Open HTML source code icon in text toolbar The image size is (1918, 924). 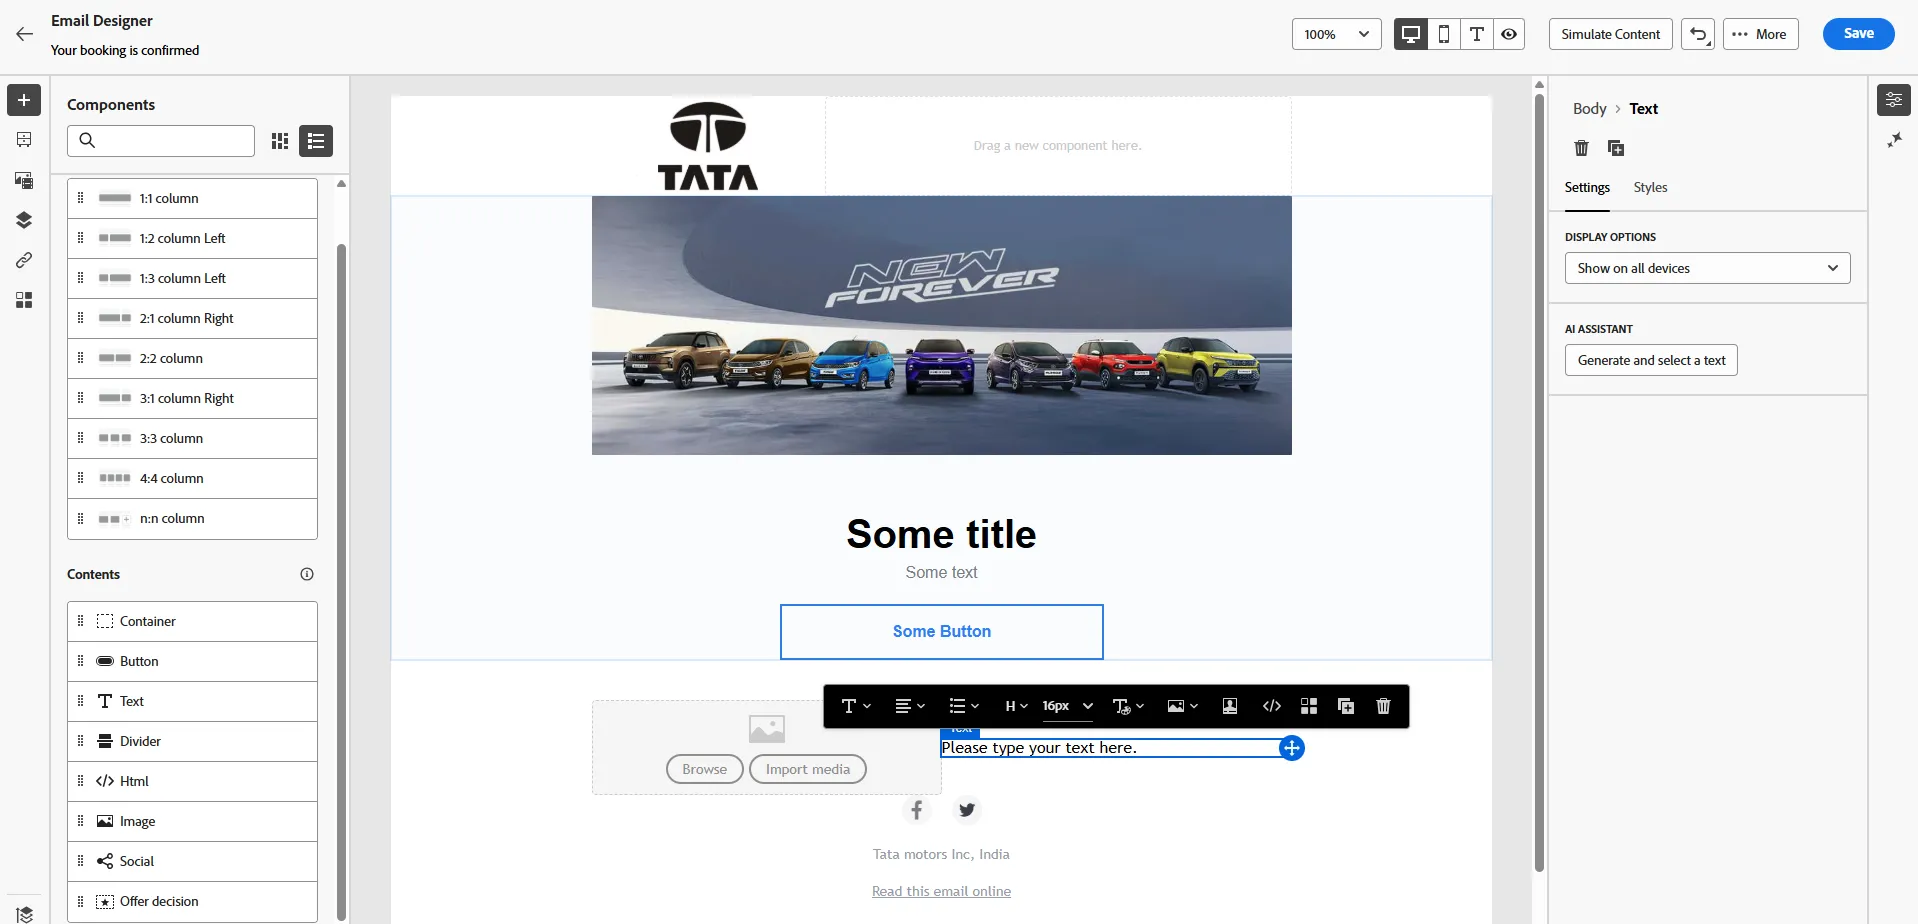(x=1271, y=706)
